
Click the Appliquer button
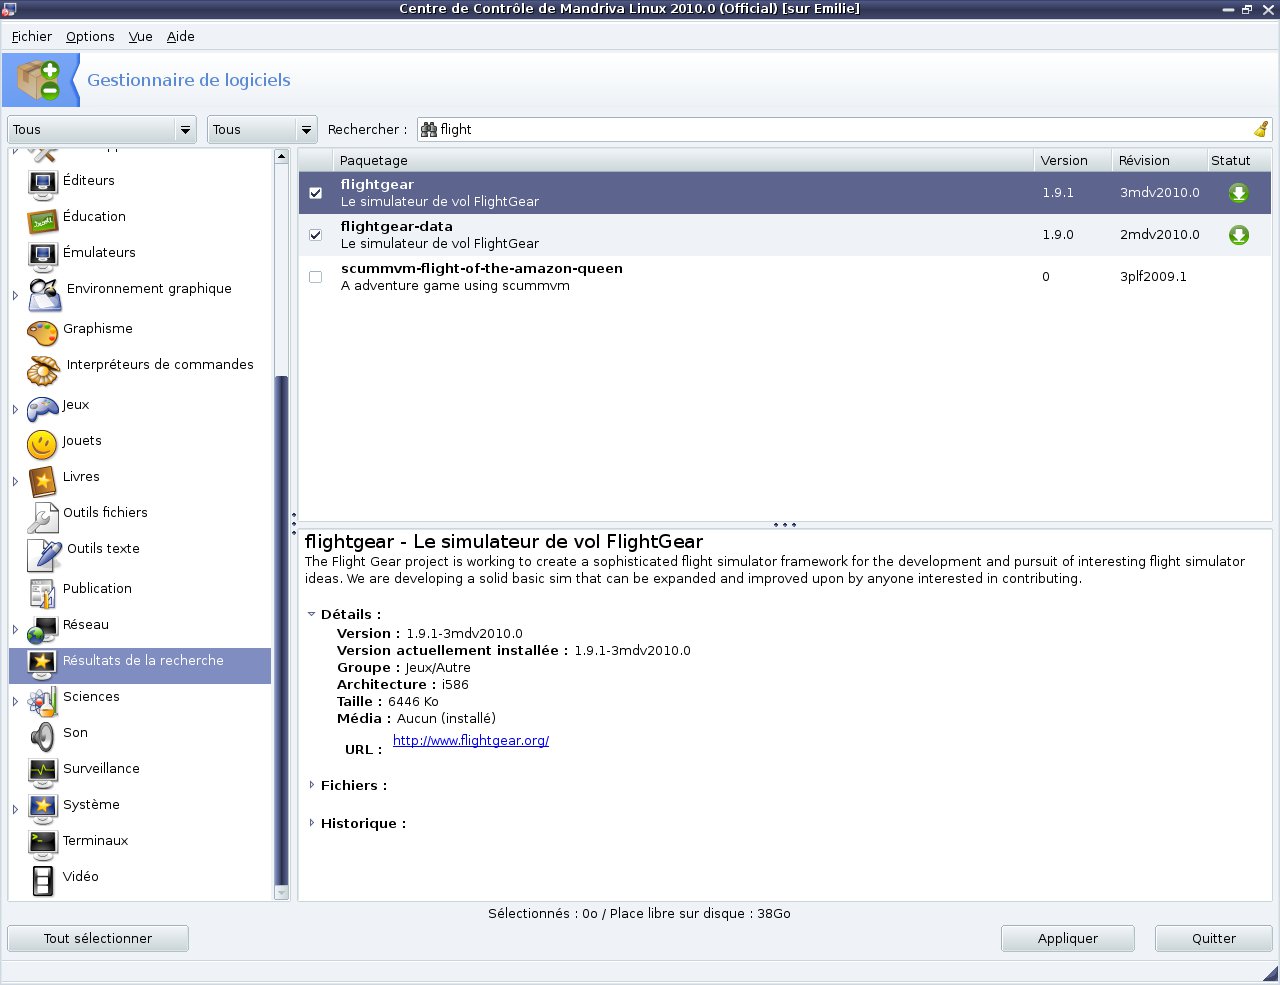(1068, 938)
